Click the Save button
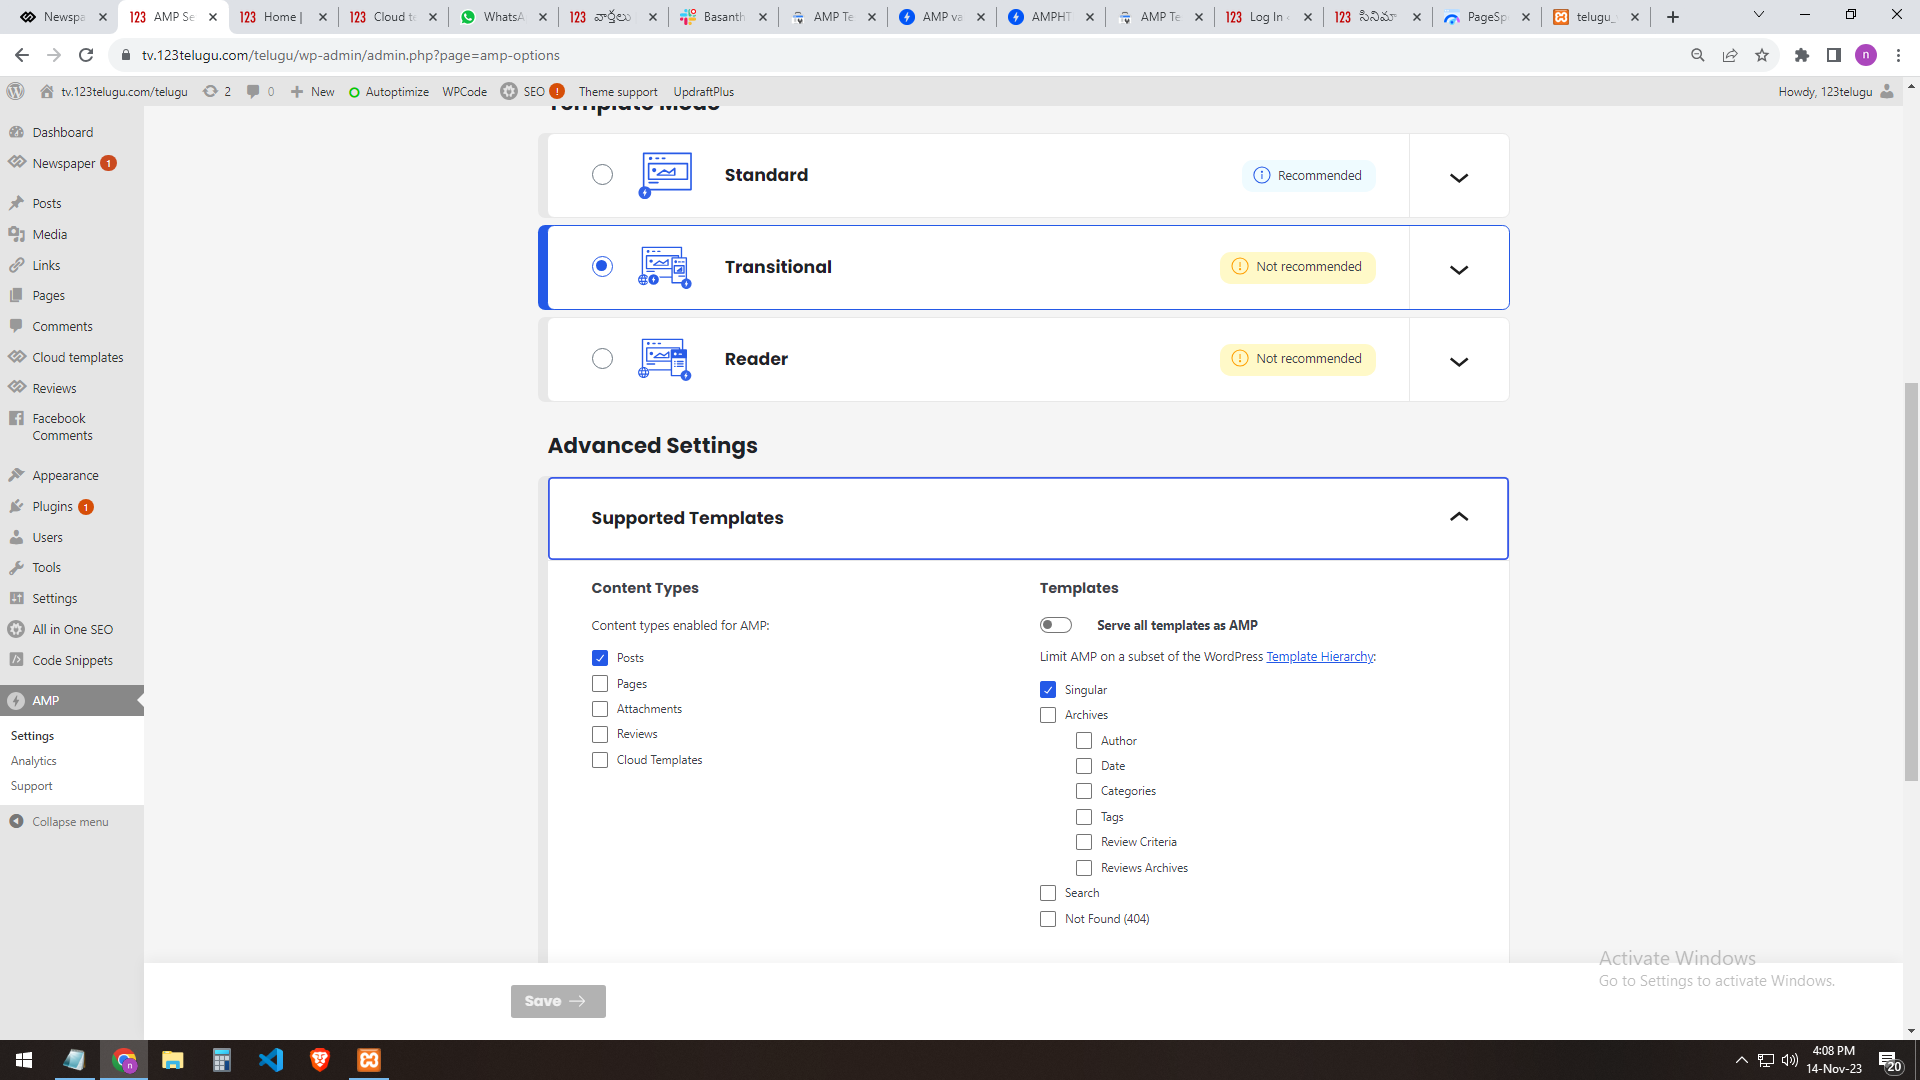 click(x=558, y=1001)
